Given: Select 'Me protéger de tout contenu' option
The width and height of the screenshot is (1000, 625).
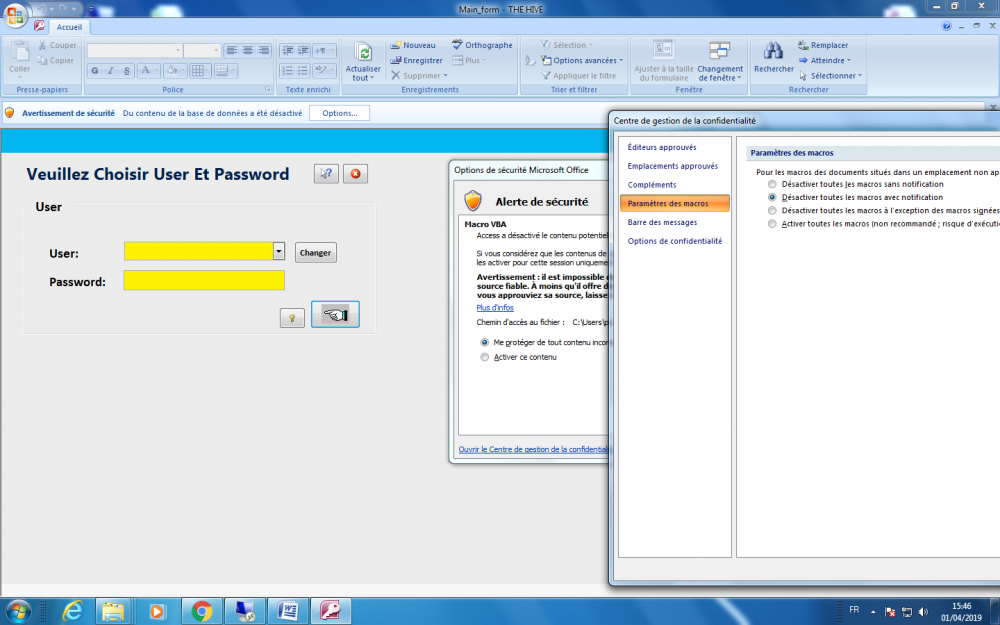Looking at the screenshot, I should [x=485, y=342].
